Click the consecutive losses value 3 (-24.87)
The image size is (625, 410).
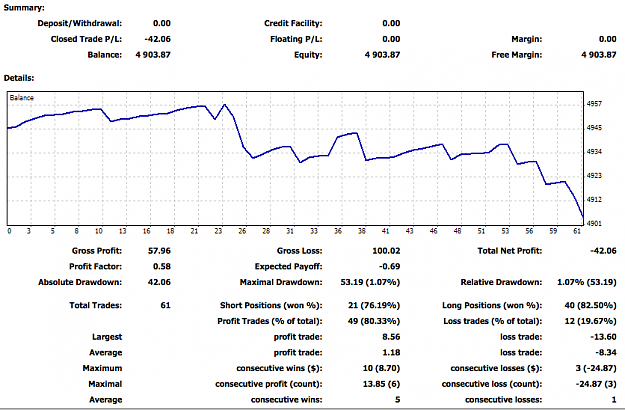click(x=596, y=368)
